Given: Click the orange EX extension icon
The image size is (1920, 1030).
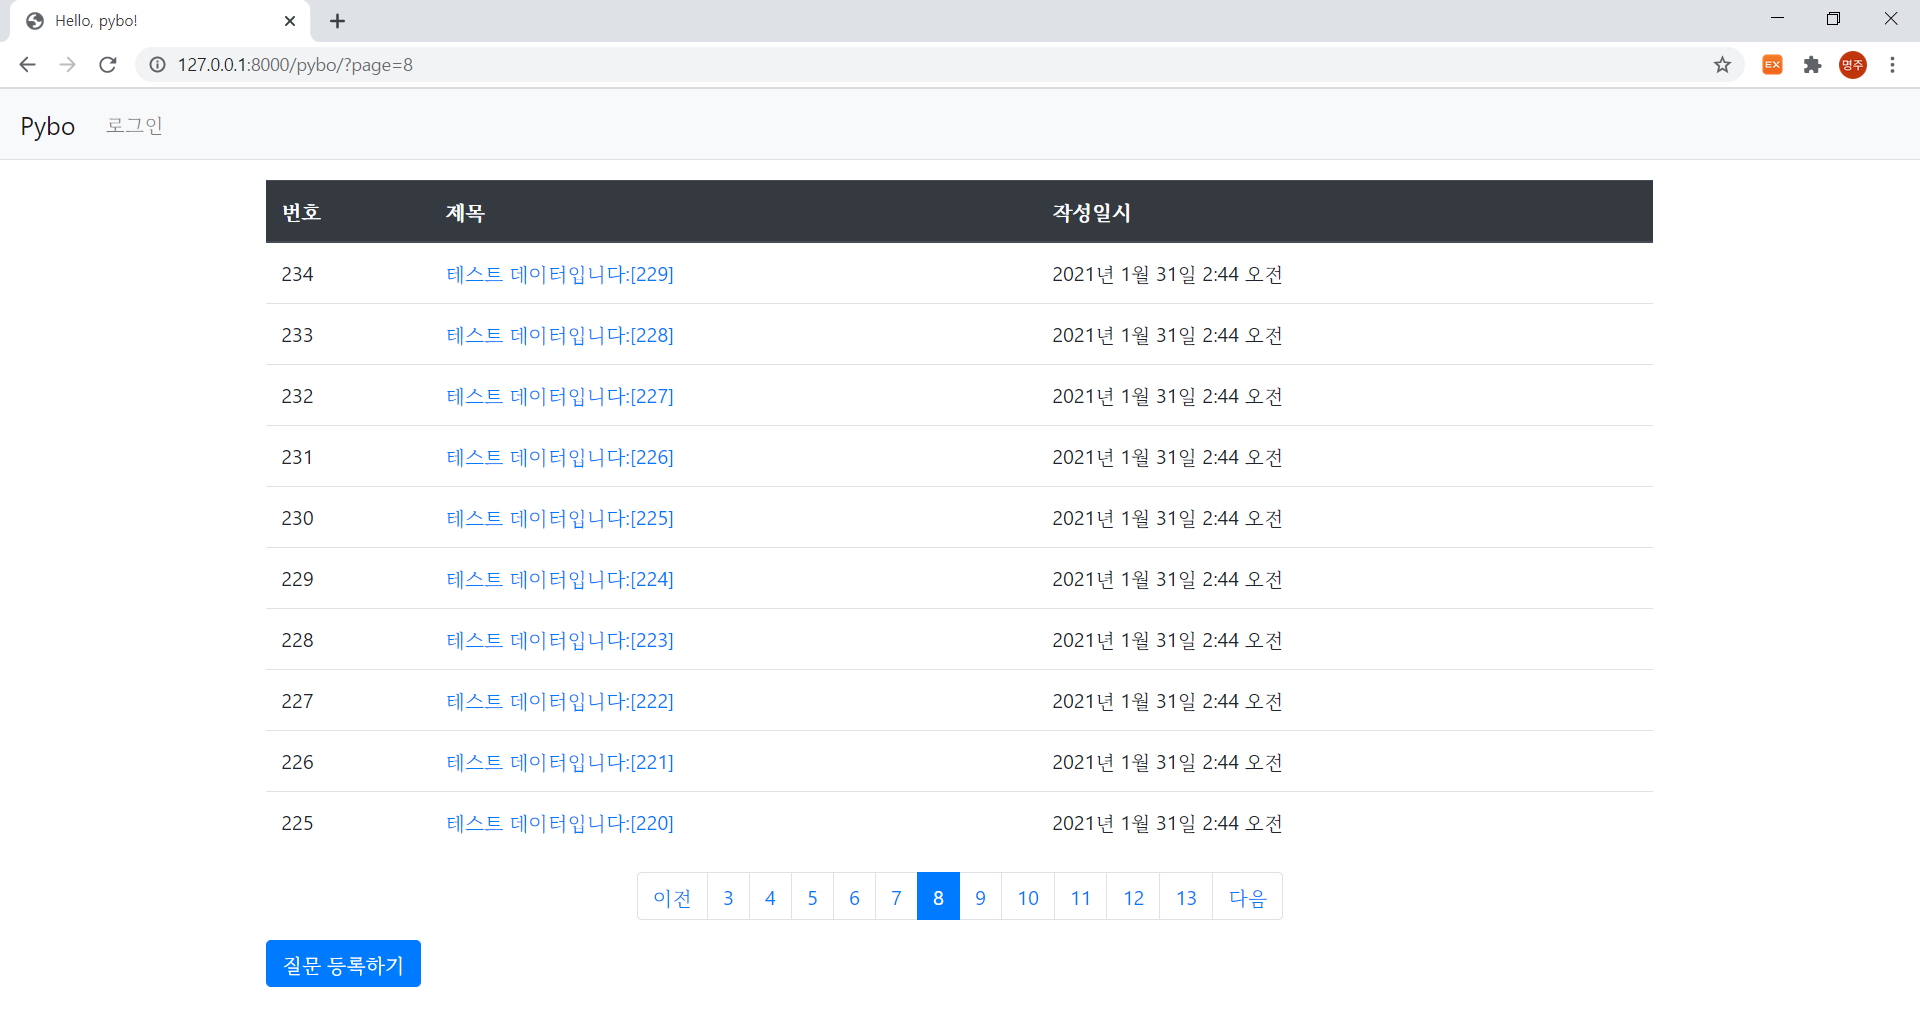Looking at the screenshot, I should (1772, 64).
